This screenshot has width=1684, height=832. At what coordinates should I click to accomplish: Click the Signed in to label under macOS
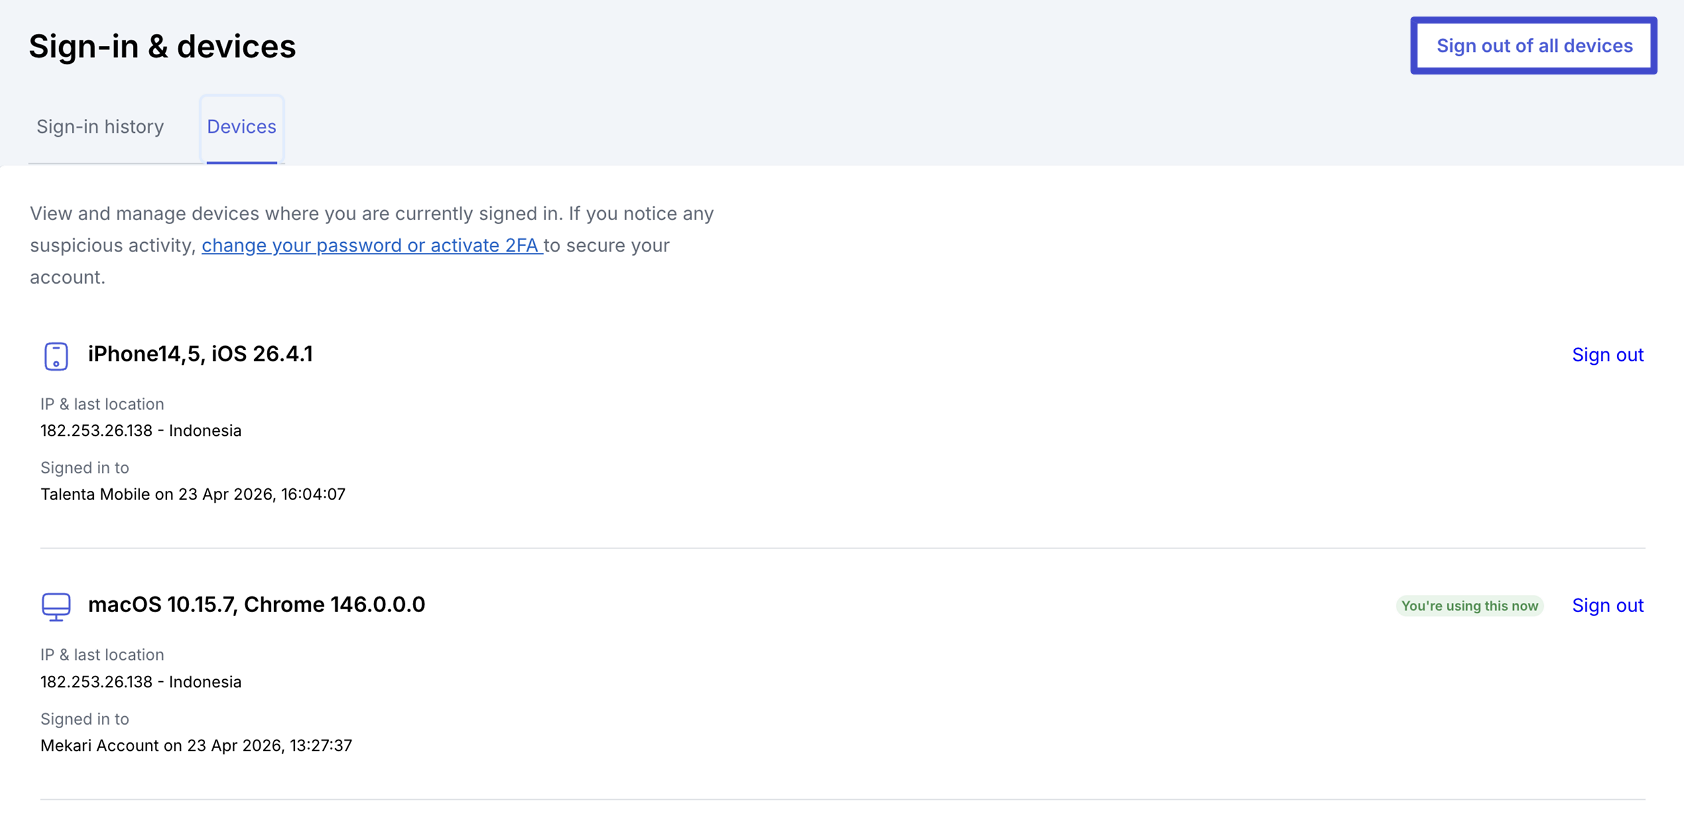tap(85, 719)
